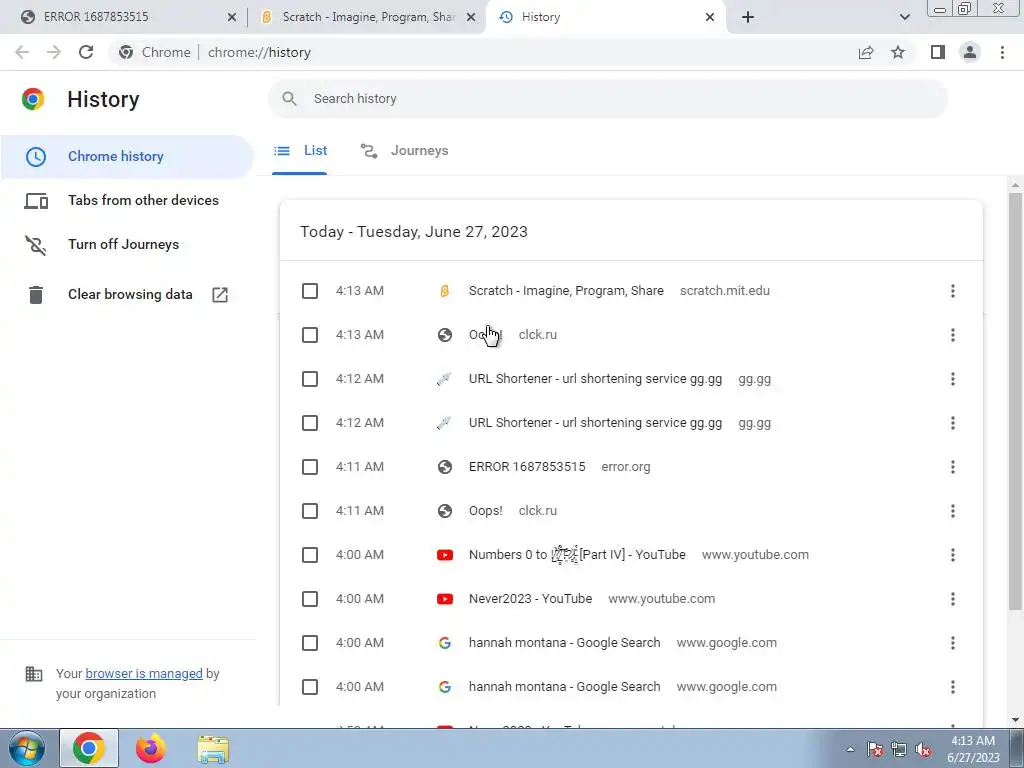Bookmark this page with the star icon
Image resolution: width=1024 pixels, height=768 pixels.
pyautogui.click(x=898, y=52)
